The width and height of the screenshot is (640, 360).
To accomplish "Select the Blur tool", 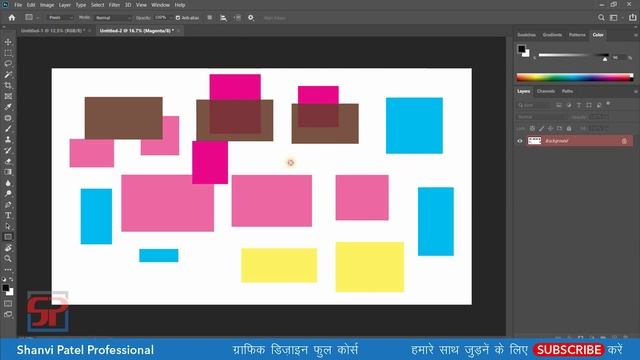I will 8,183.
